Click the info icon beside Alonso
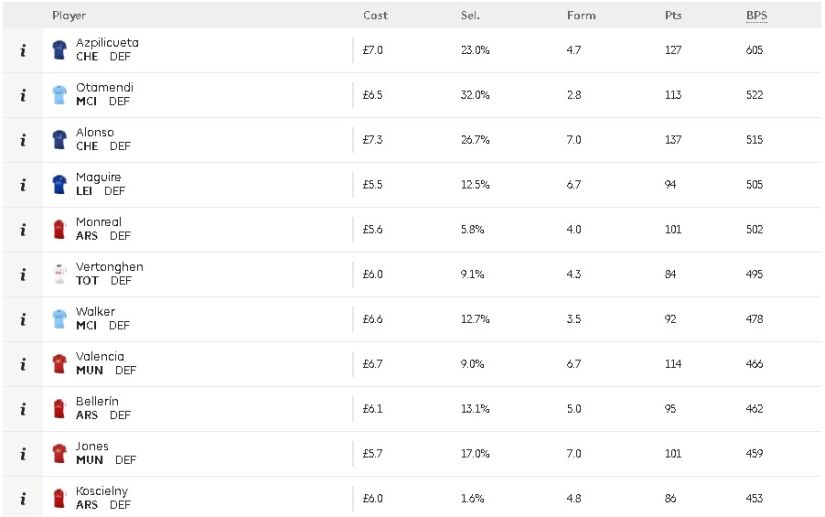Viewport: 825px width, 517px height. [23, 140]
